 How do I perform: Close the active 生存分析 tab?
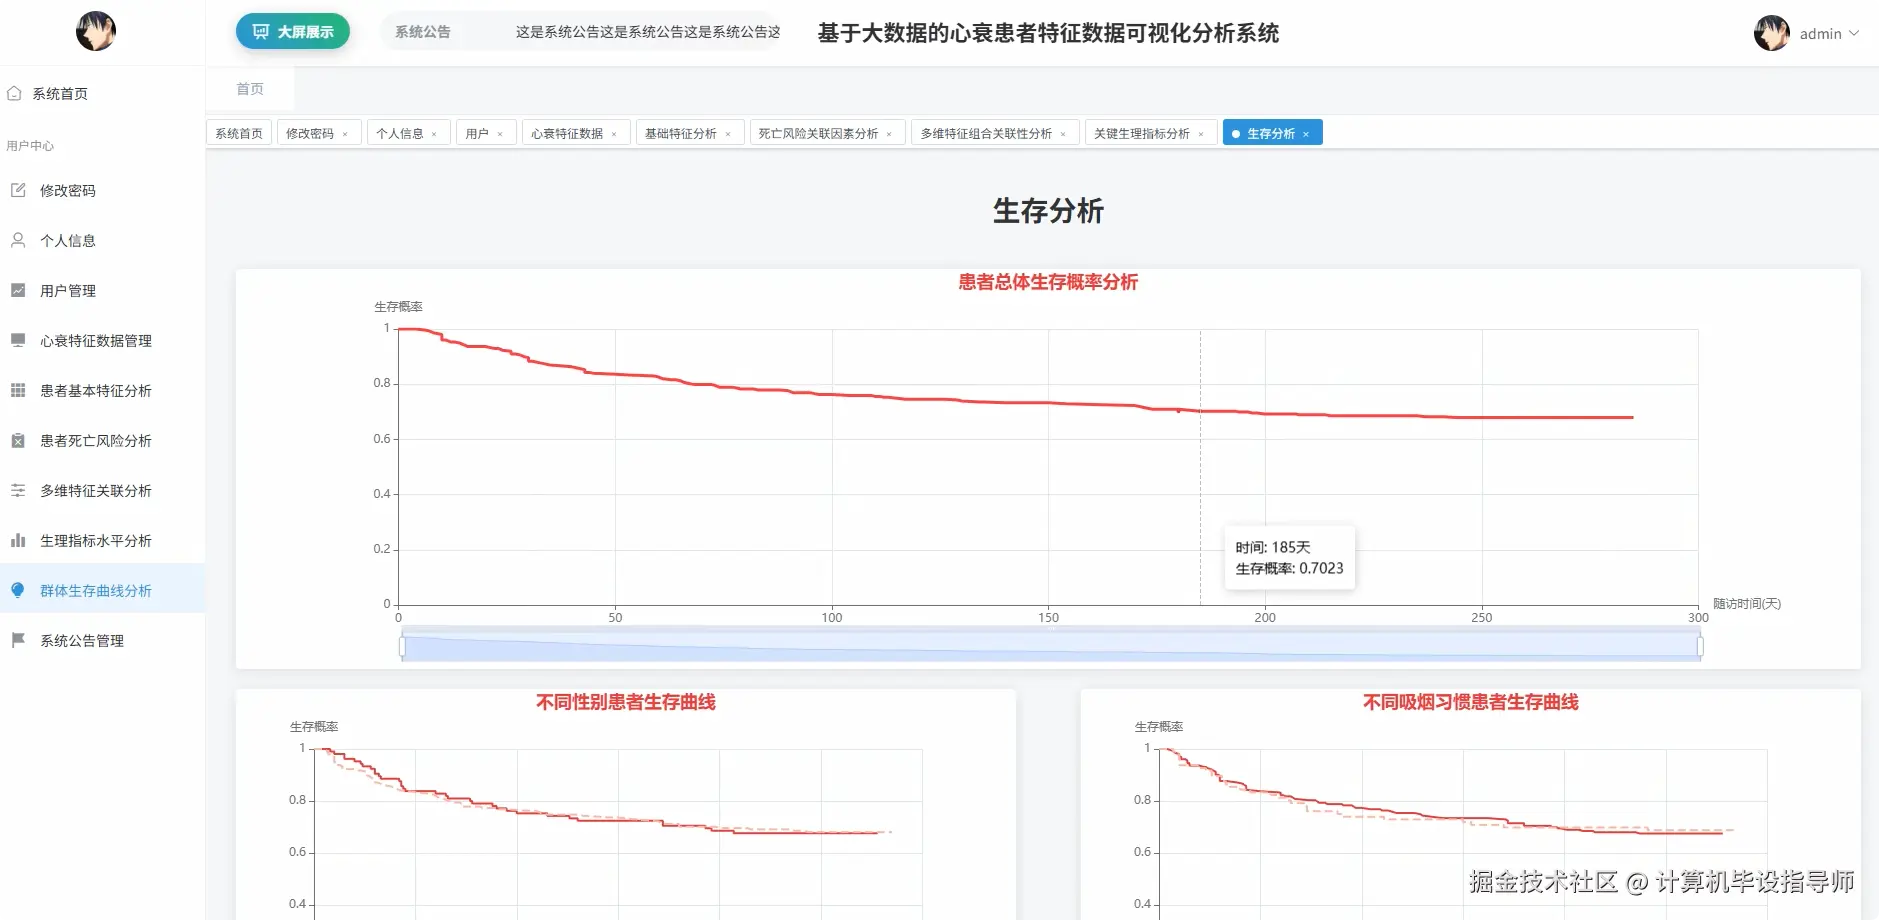(1306, 134)
